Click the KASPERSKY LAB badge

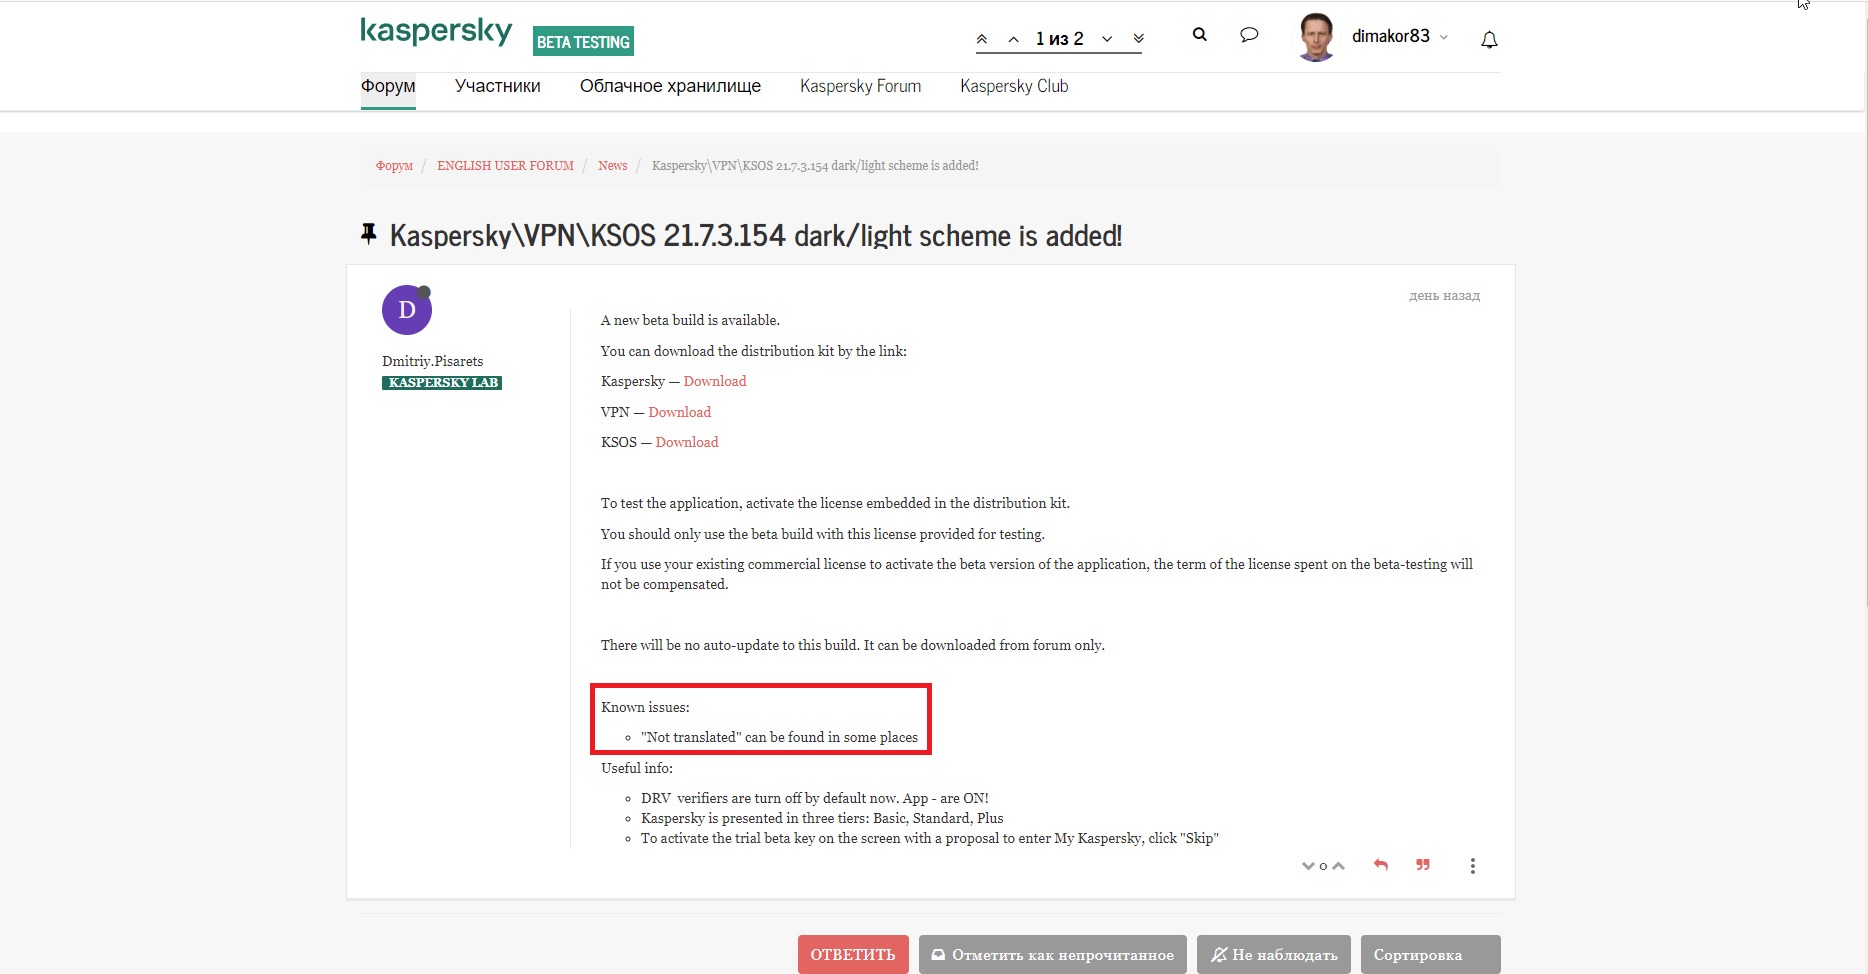tap(442, 383)
